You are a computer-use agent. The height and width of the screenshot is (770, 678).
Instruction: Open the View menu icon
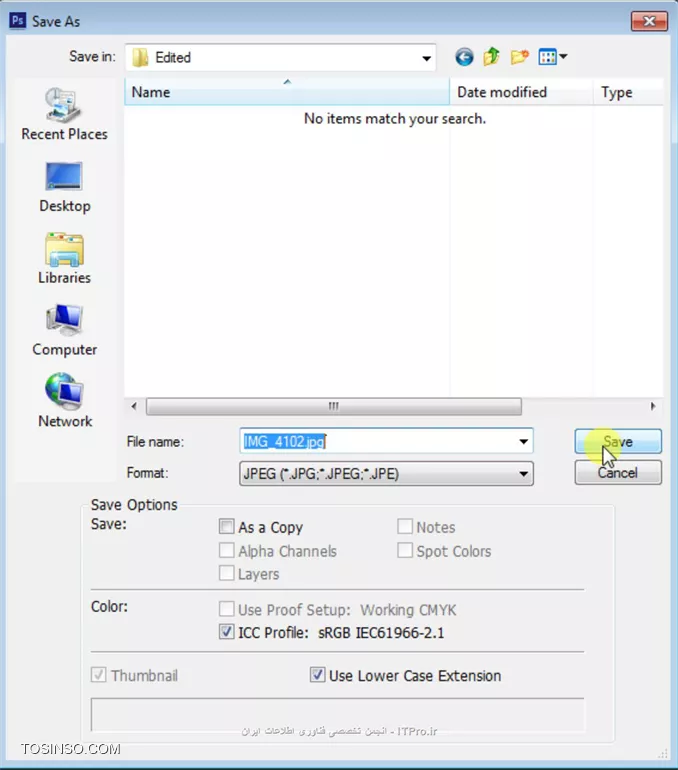[x=552, y=57]
